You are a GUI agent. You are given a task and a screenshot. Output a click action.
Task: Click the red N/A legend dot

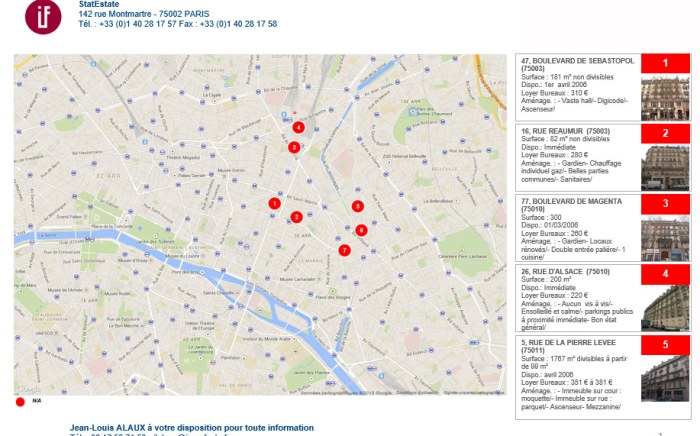pos(20,401)
